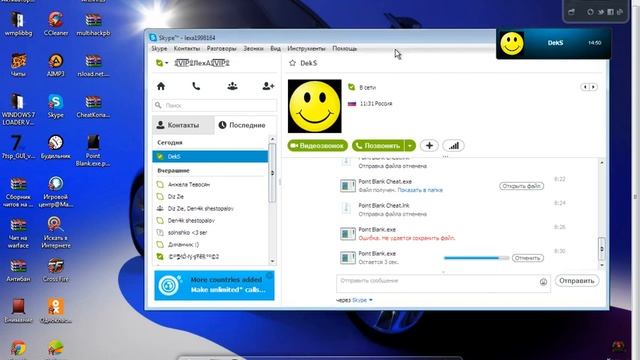640x360 pixels.
Task: Cancel the Point Blank.exe transfer with Отменить
Action: (x=528, y=258)
